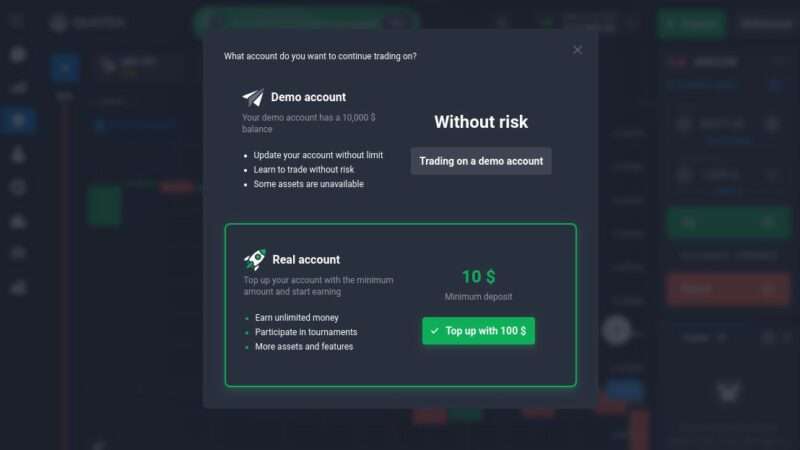
Task: Click the Demo account heading
Action: tap(308, 97)
